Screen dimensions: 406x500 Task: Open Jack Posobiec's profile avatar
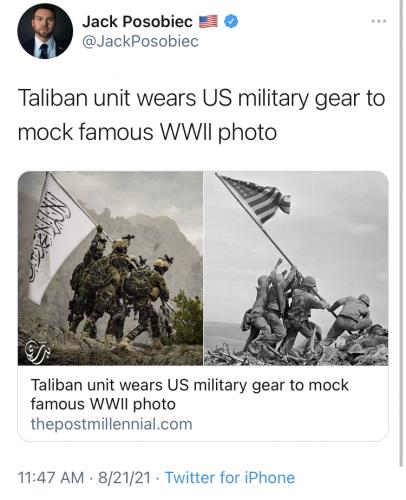45,31
